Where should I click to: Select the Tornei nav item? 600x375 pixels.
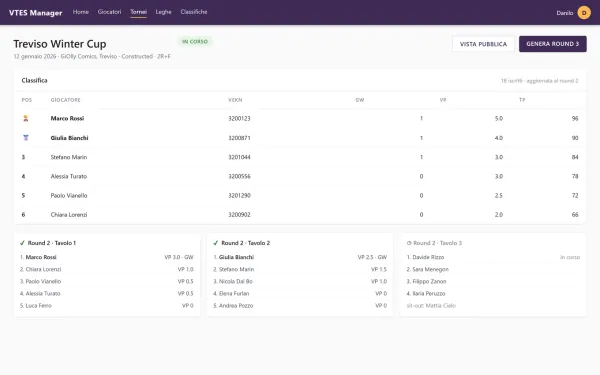point(139,12)
